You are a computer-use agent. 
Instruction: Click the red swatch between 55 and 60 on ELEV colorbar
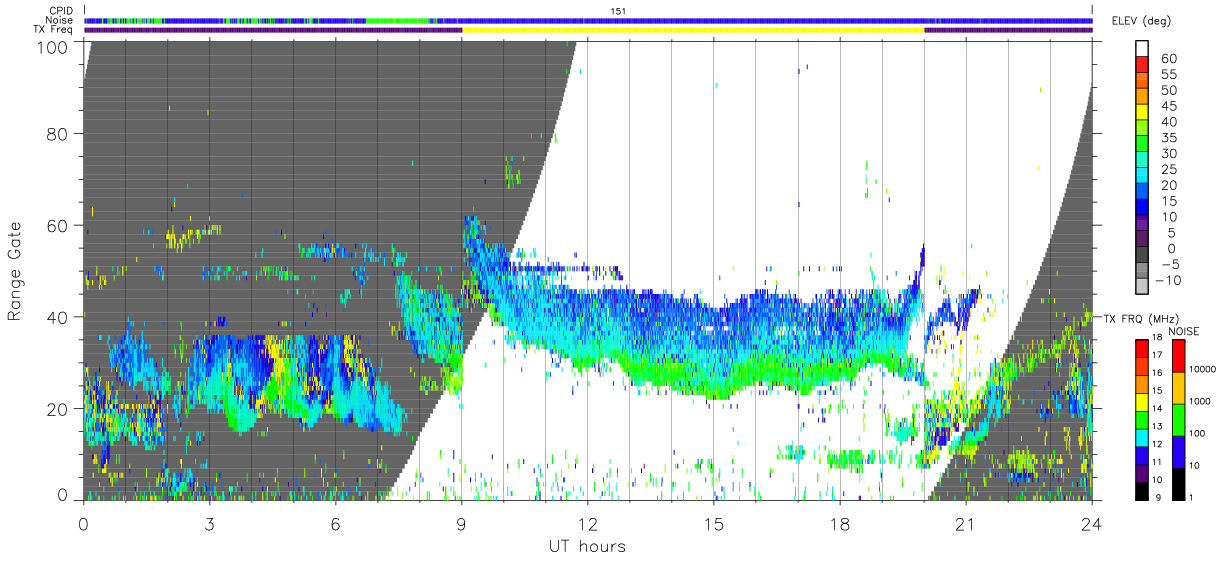tap(1143, 66)
